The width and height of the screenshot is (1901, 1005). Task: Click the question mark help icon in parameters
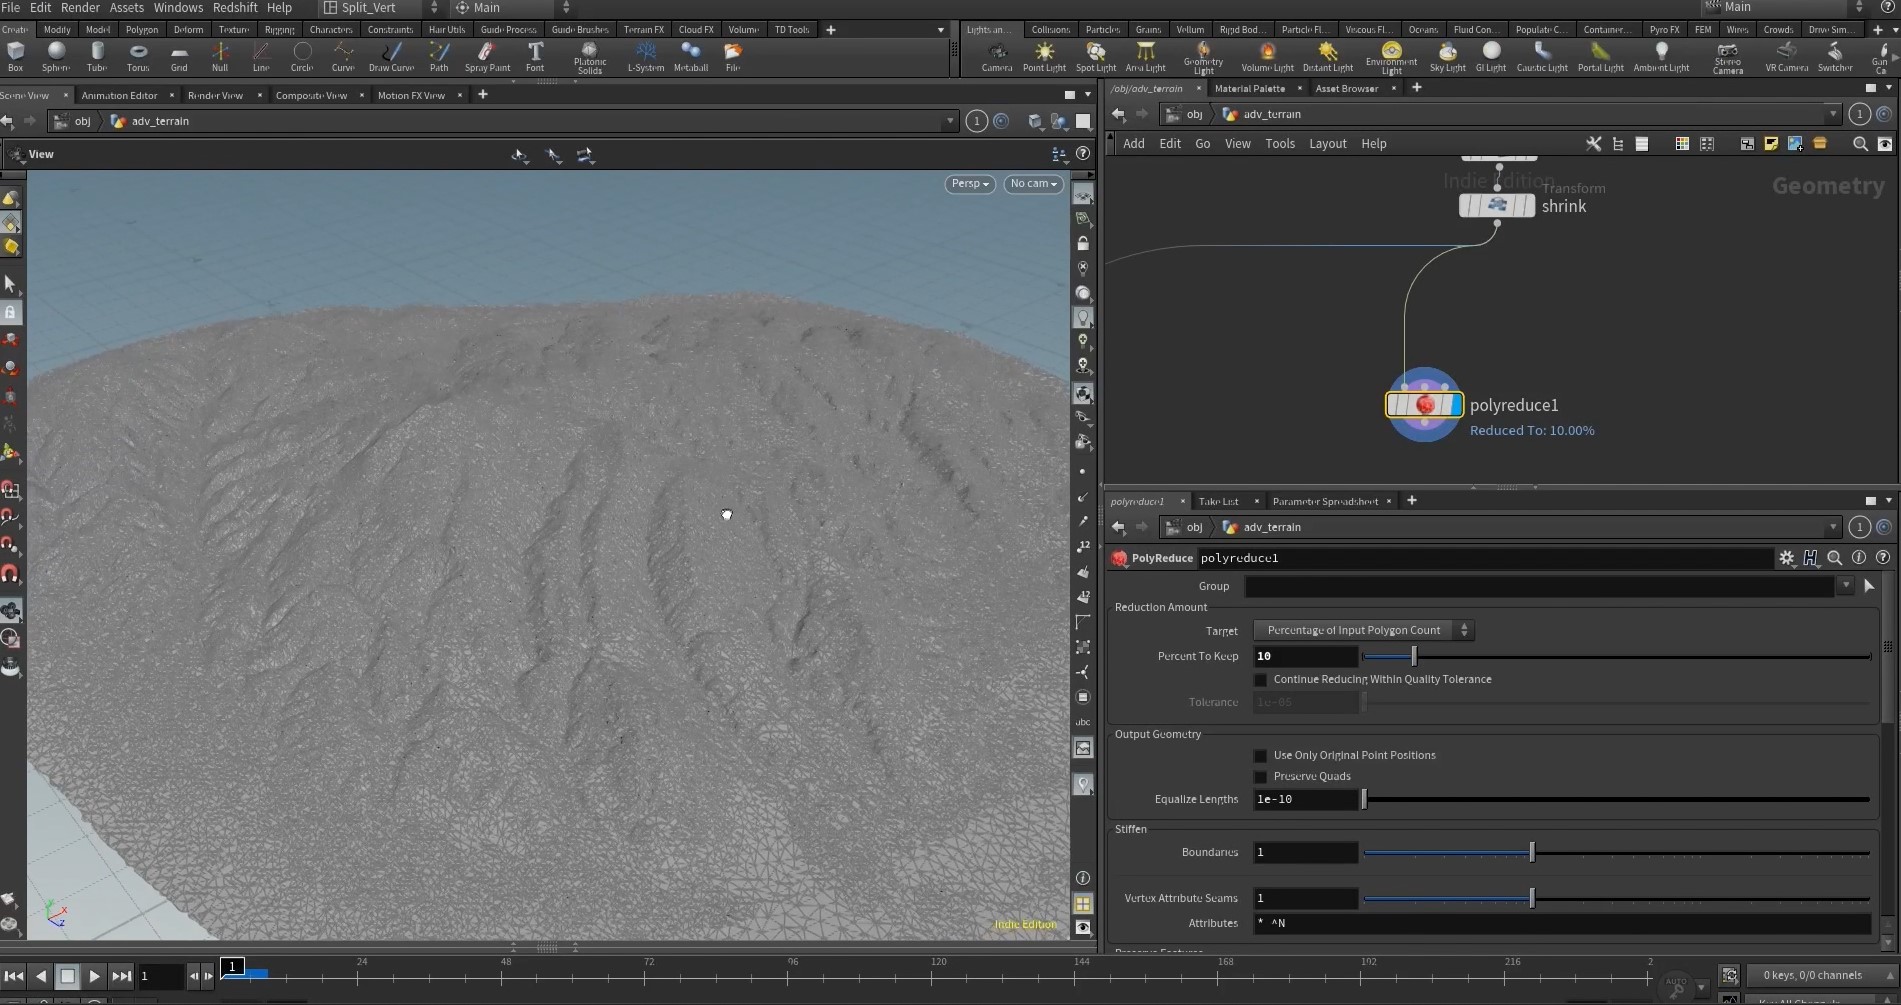pos(1883,558)
